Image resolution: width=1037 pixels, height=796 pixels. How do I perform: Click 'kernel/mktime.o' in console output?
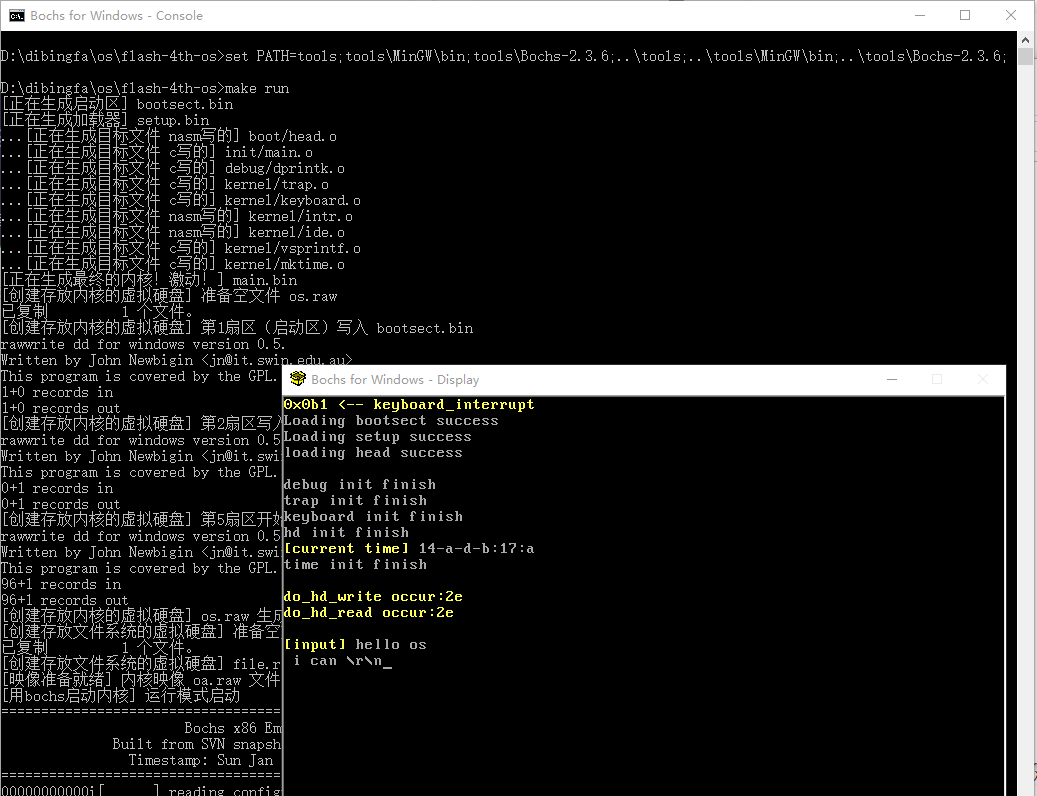click(x=284, y=264)
